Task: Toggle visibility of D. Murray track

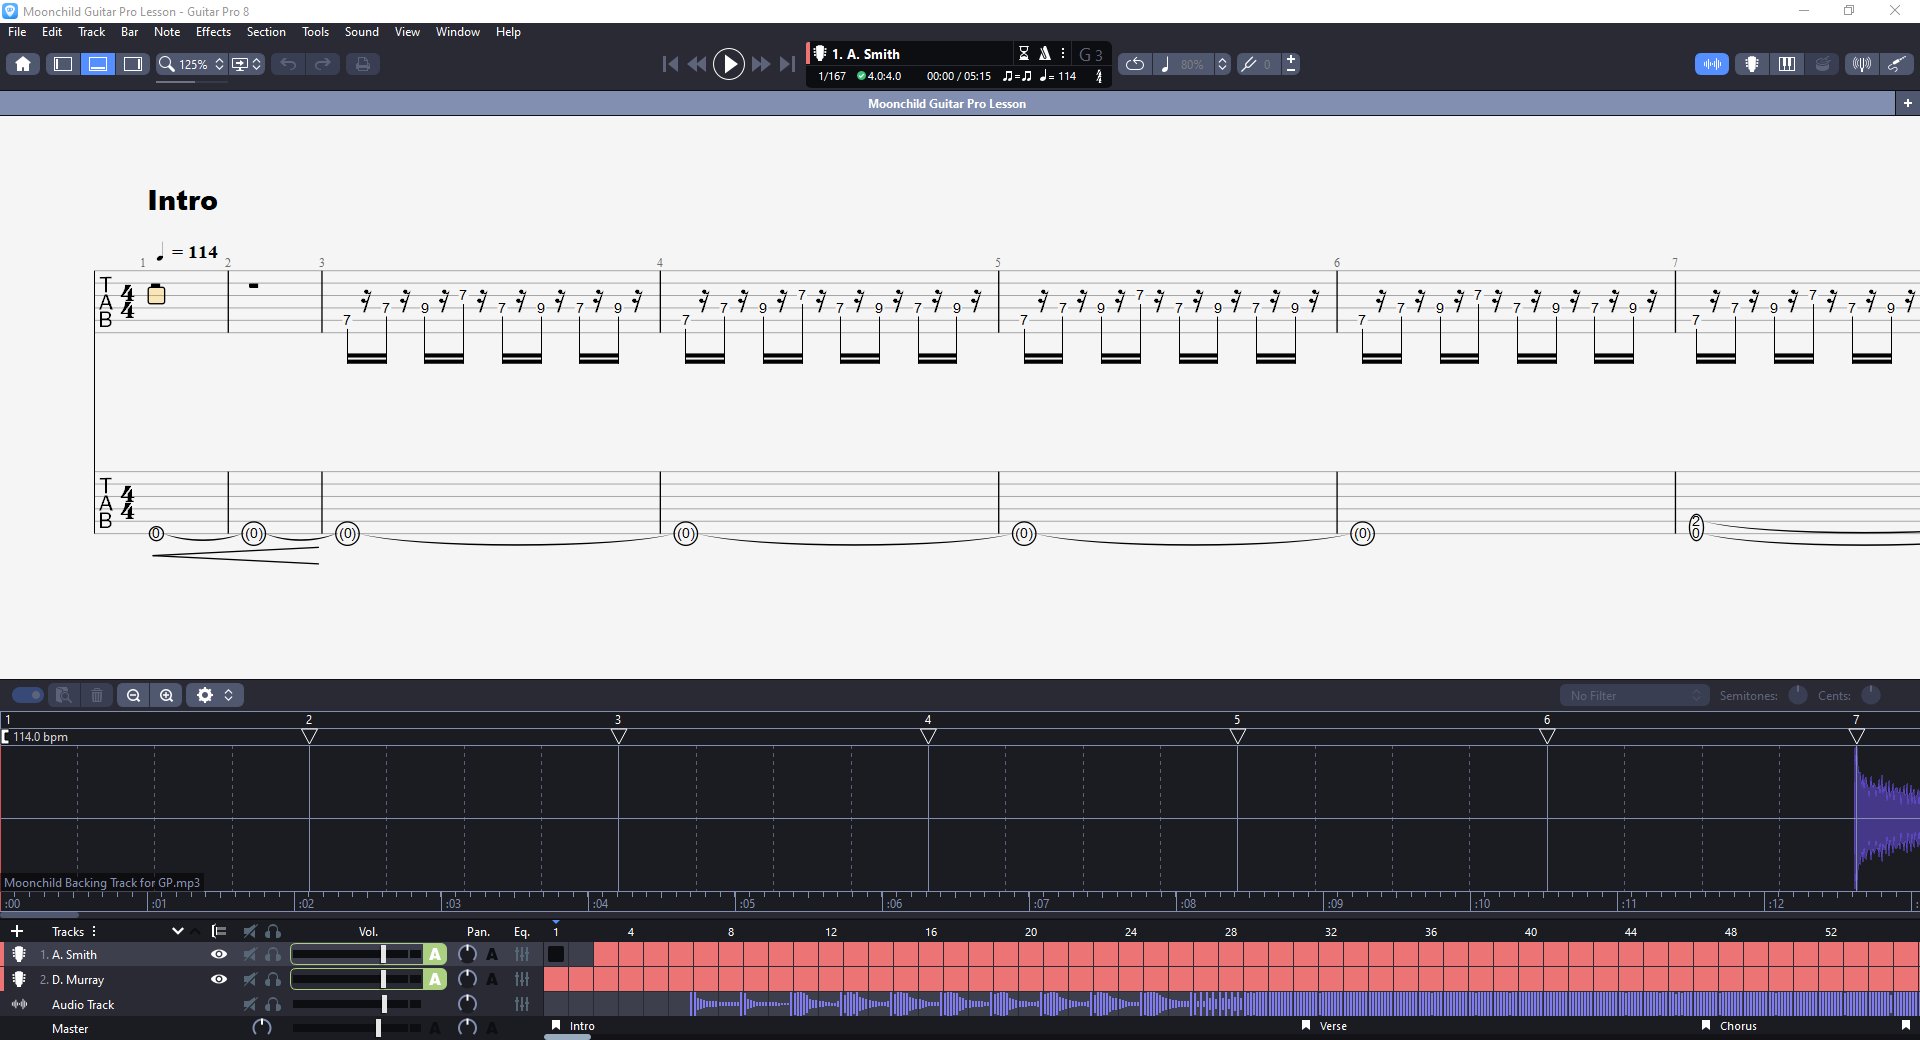Action: 219,979
